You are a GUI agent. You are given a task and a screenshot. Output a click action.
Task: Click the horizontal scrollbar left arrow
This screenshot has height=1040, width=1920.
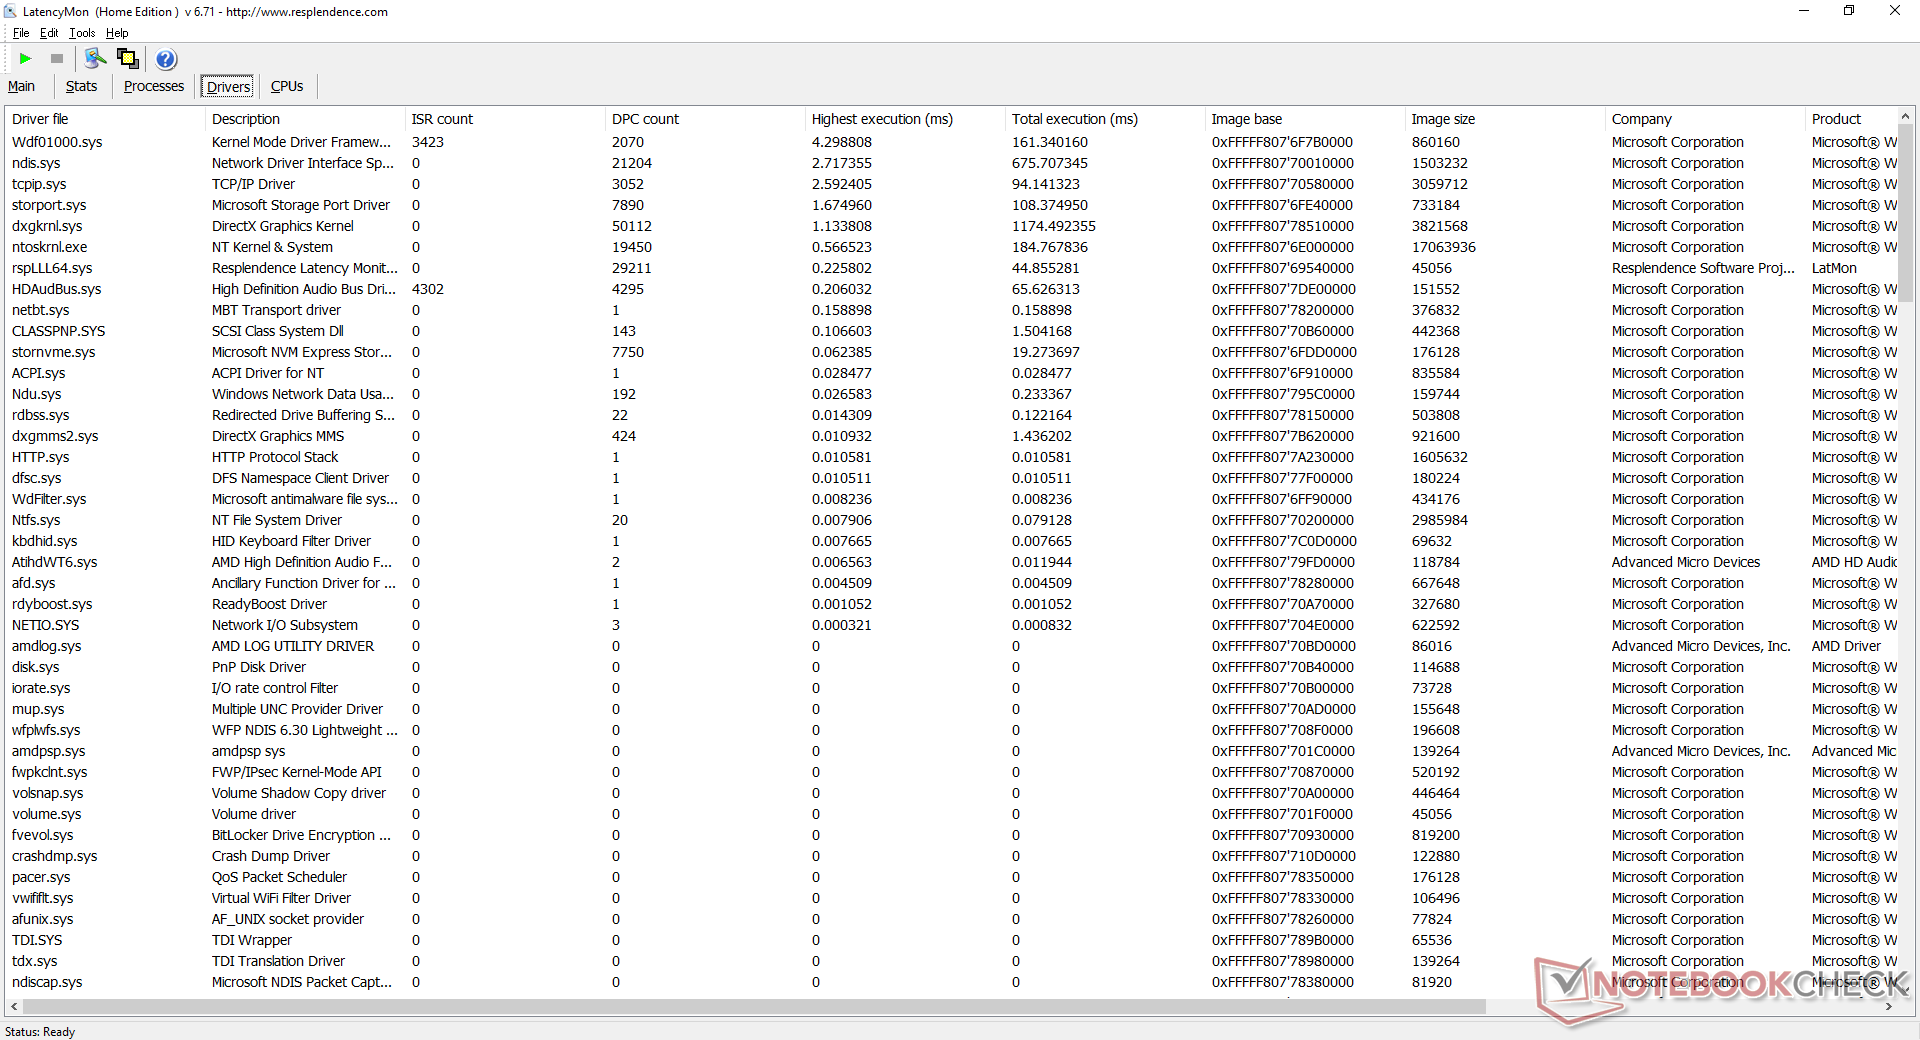pos(14,1006)
